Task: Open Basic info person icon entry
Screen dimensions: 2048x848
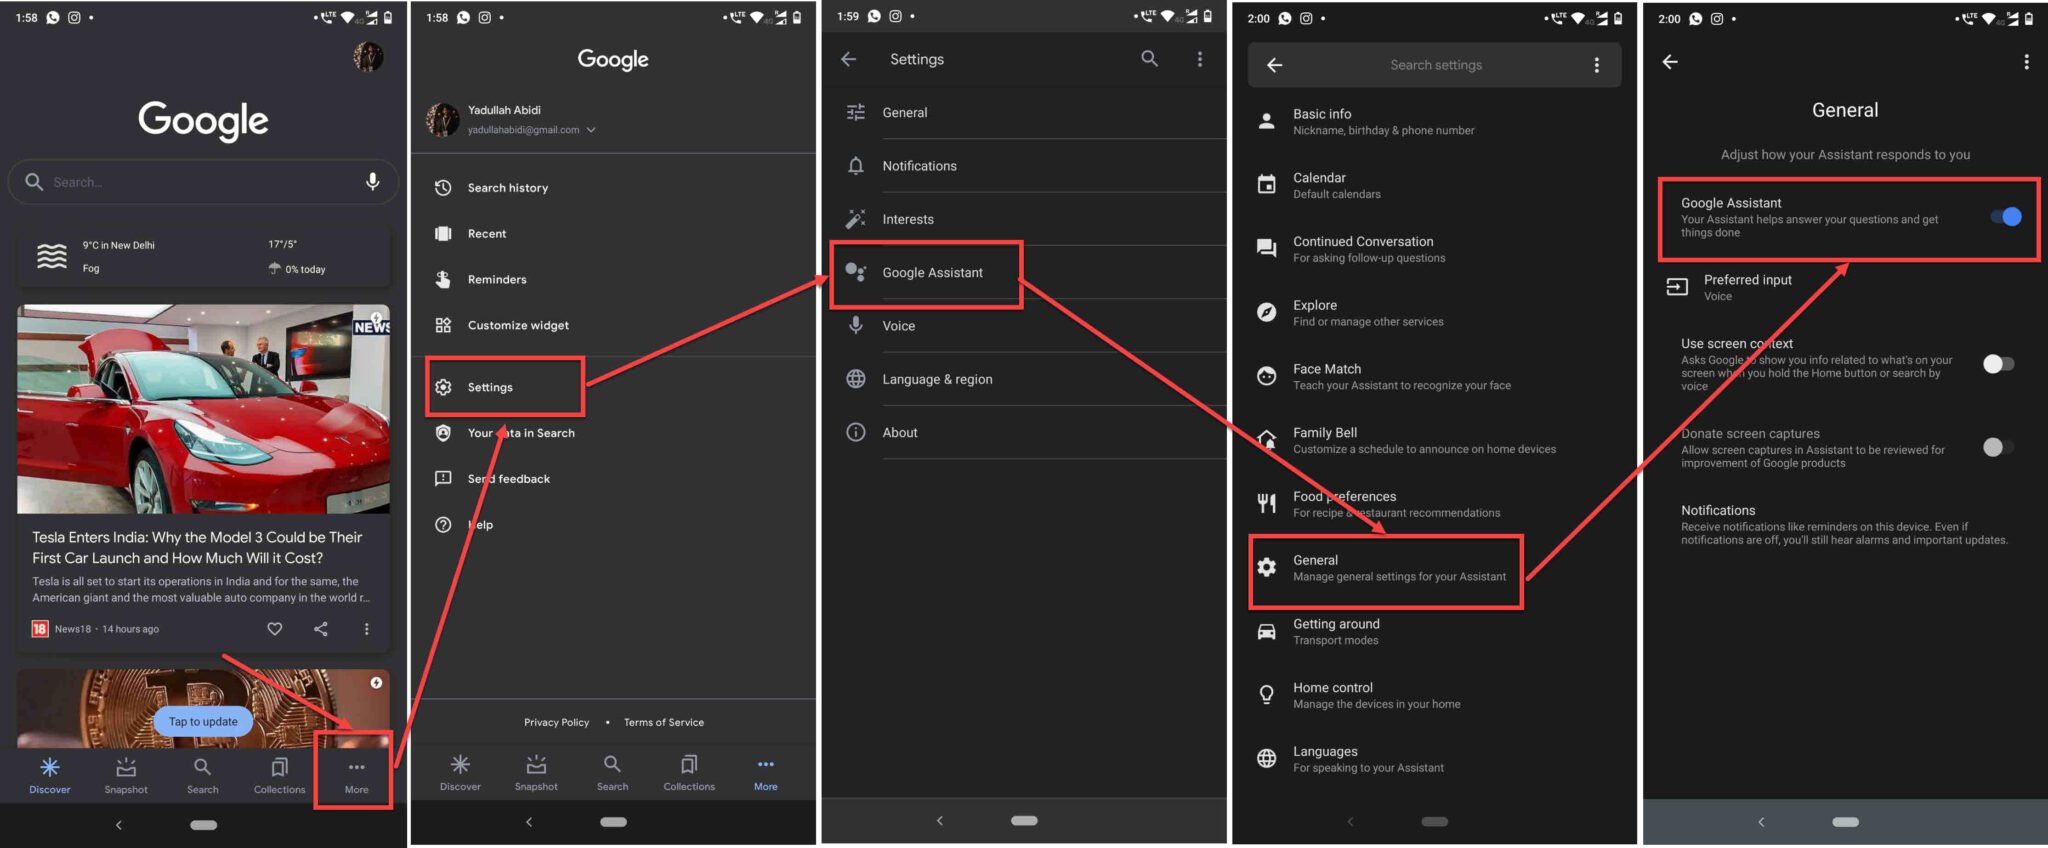Action: coord(1266,121)
